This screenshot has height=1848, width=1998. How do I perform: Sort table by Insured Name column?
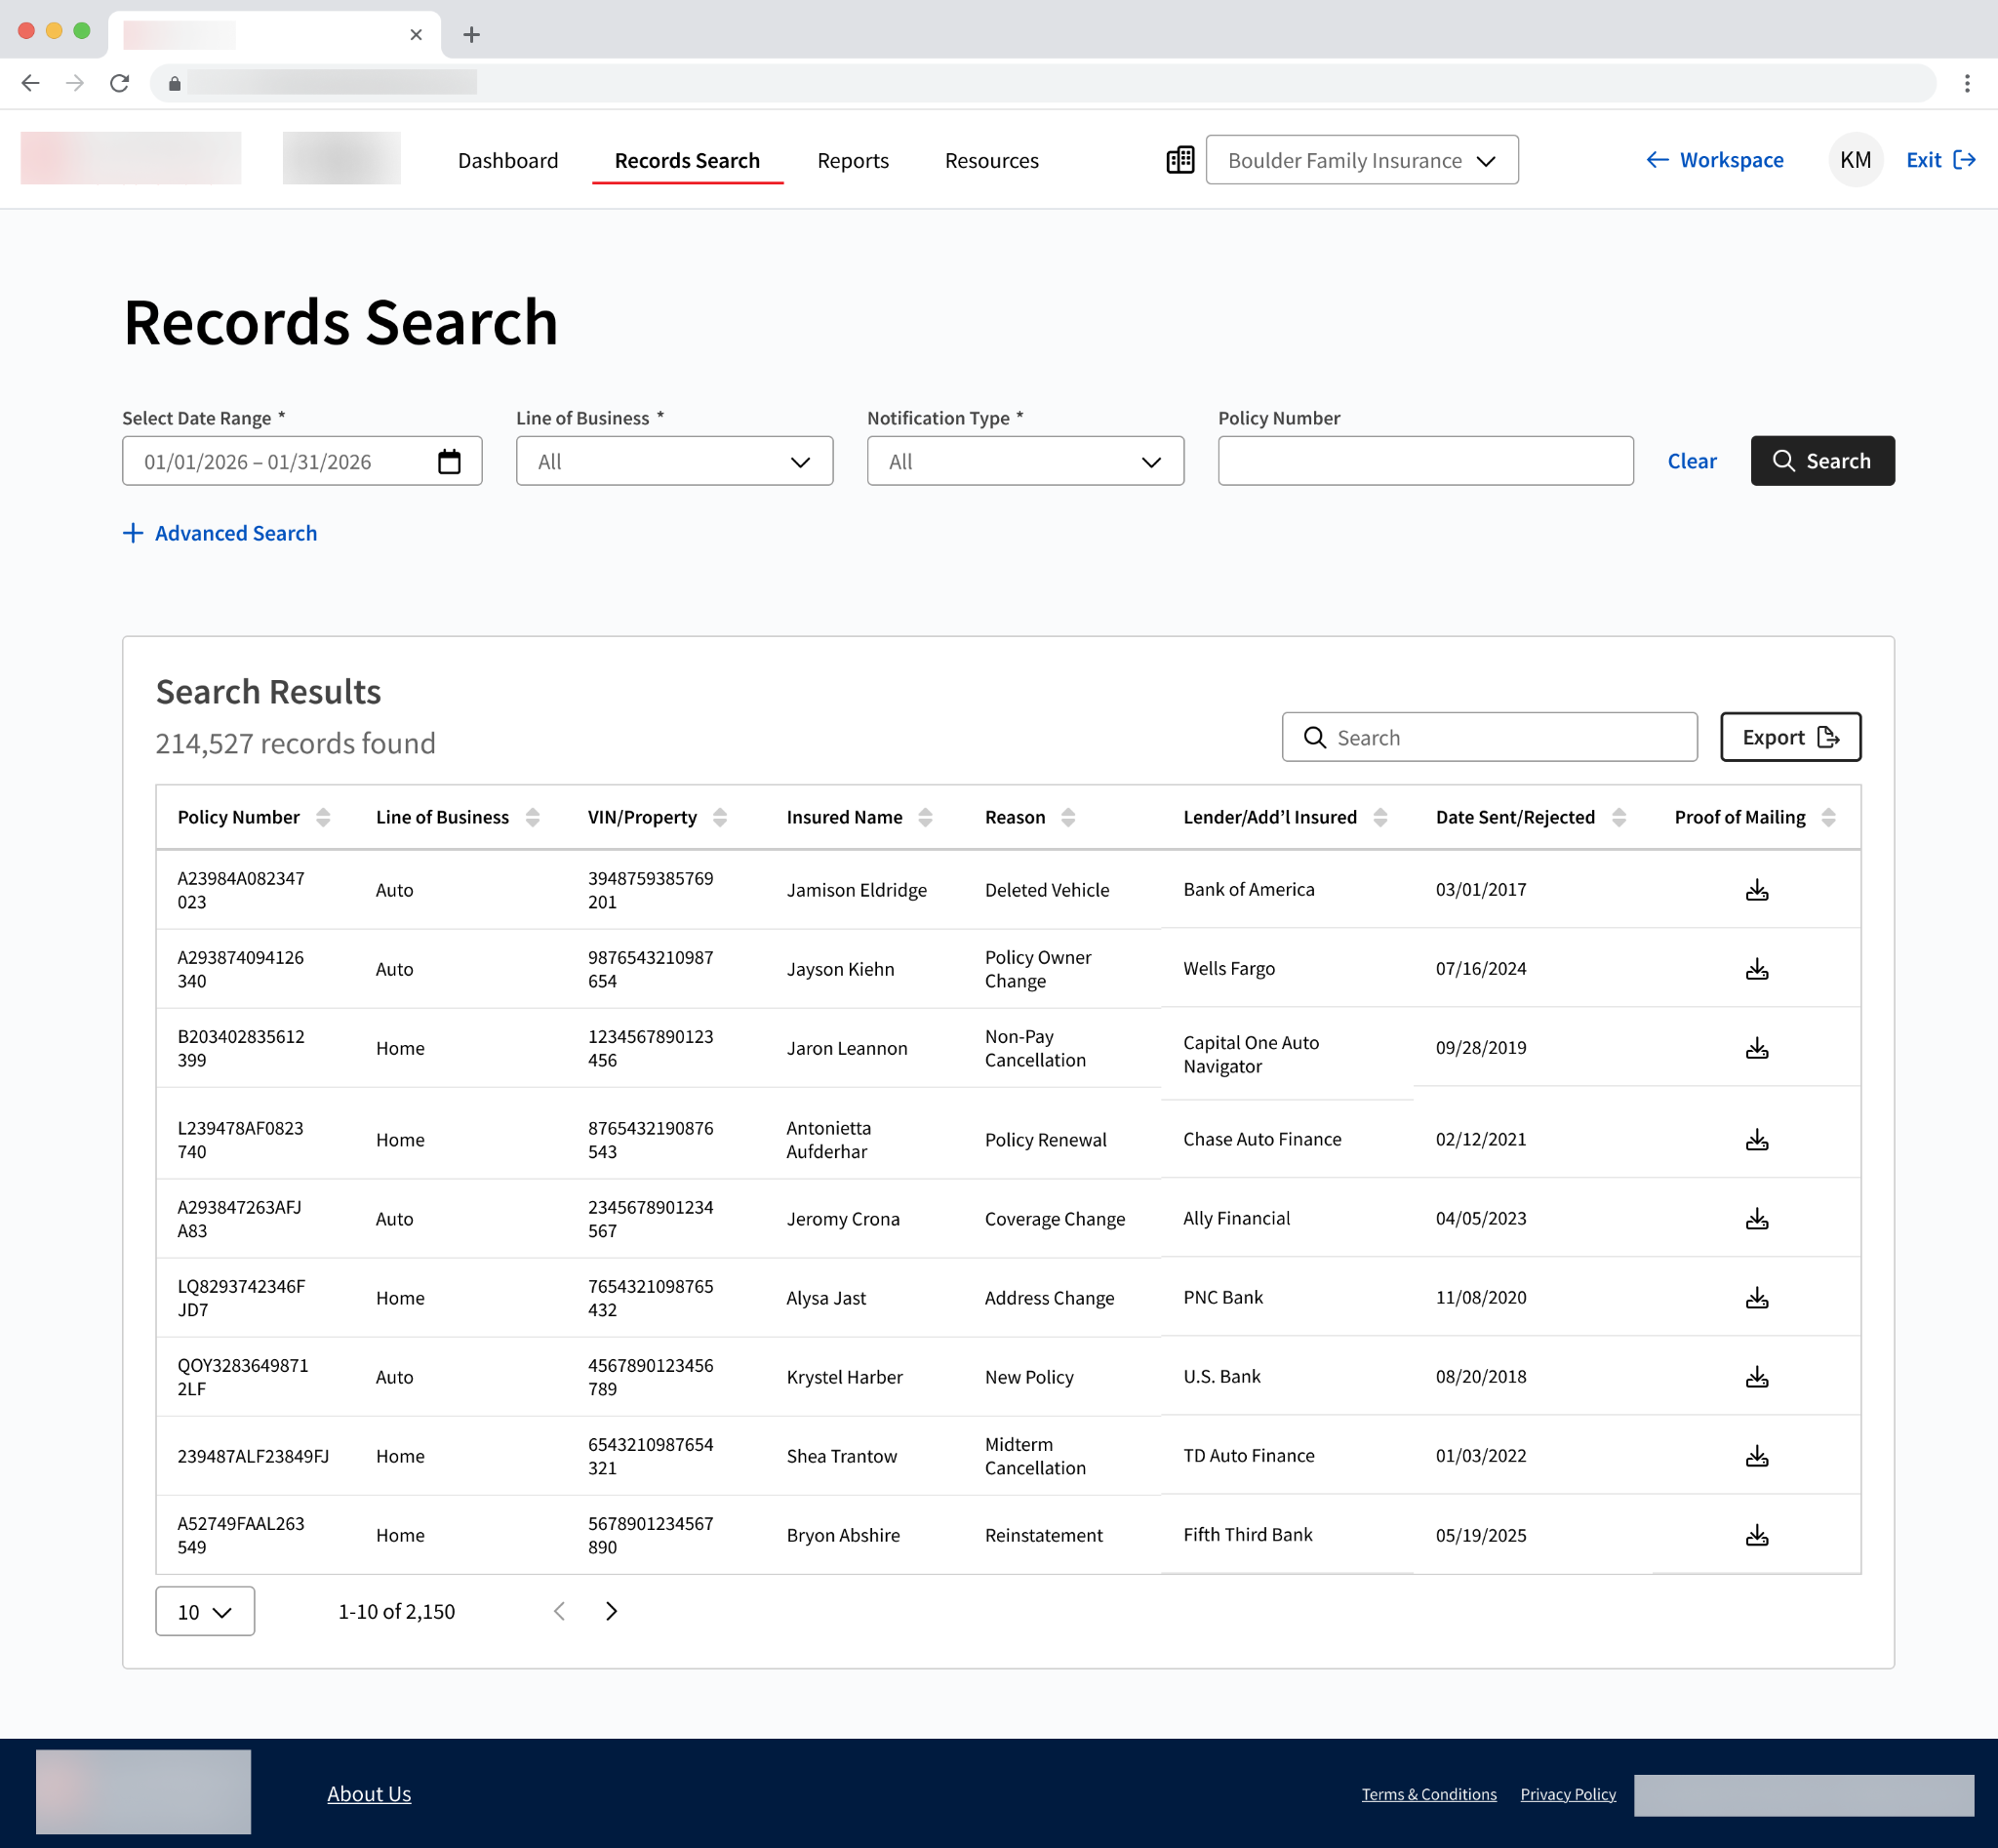[925, 817]
